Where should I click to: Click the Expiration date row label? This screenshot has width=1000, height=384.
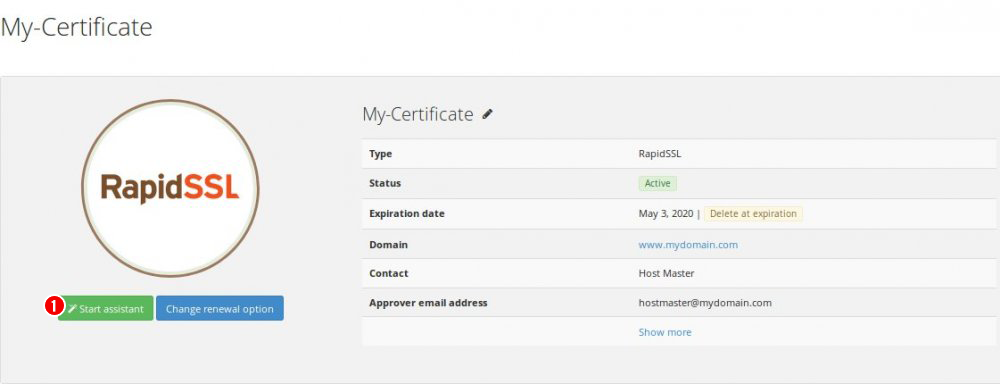407,214
